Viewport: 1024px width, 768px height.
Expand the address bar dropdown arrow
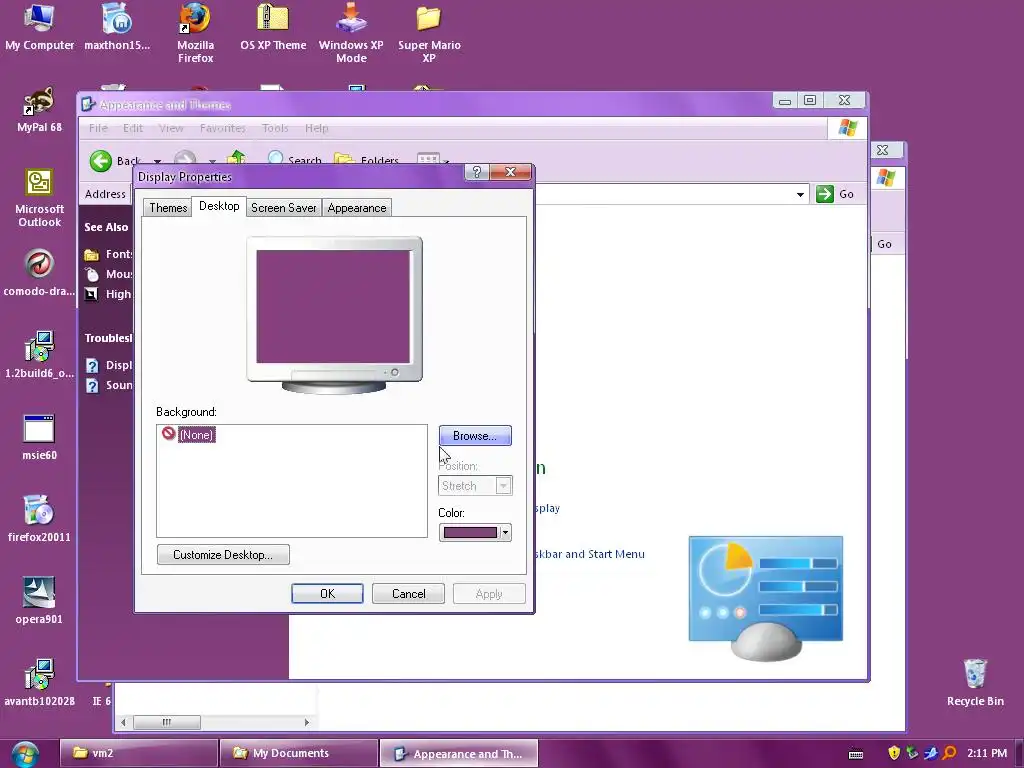800,195
